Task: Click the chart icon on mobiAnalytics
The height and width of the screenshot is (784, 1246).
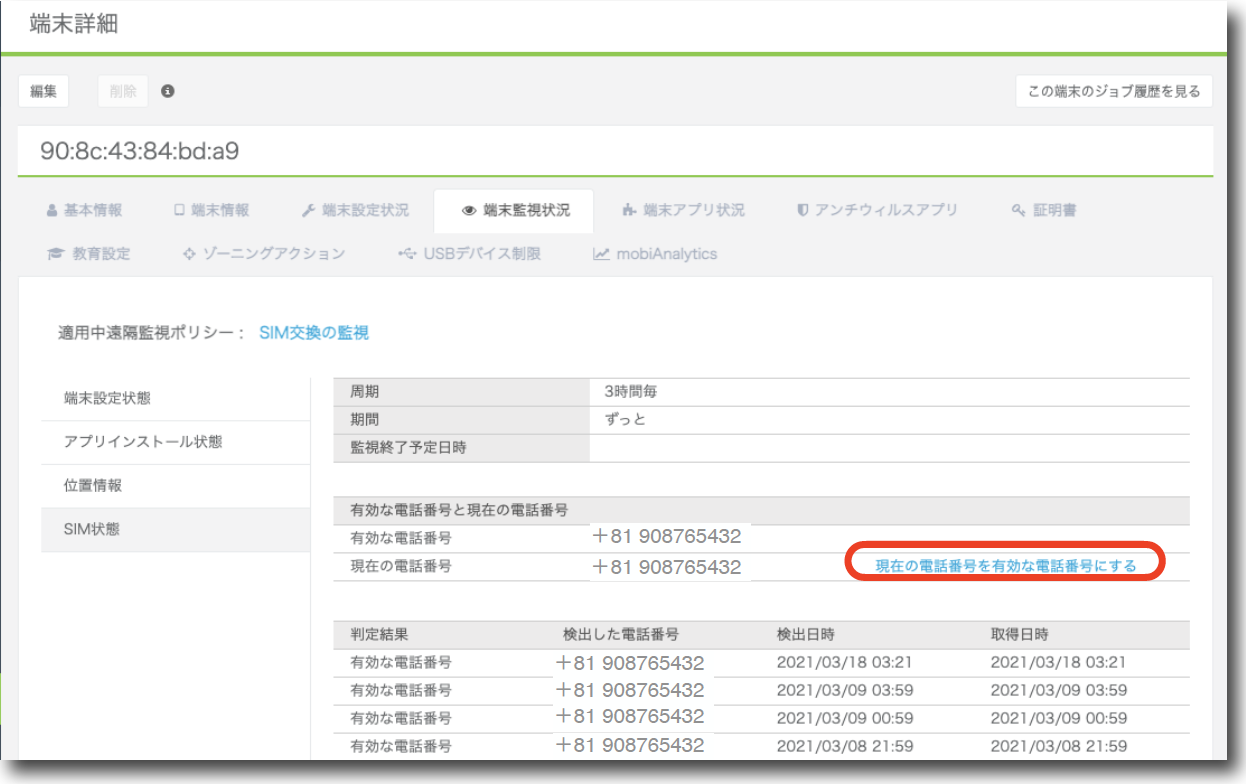Action: coord(601,254)
